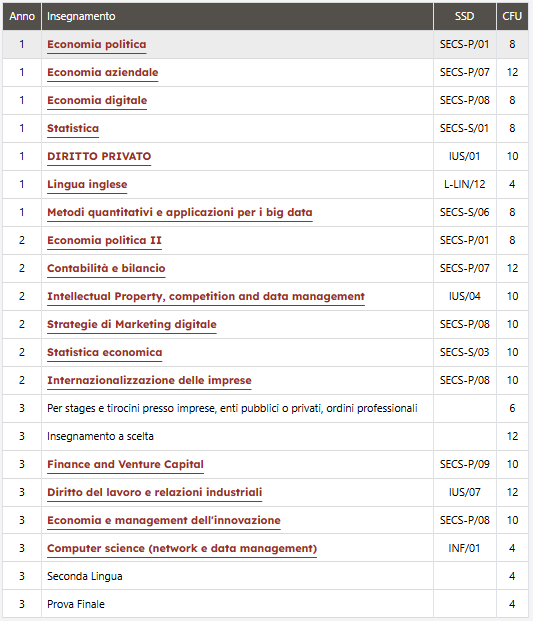
Task: Click Diritto del lavoro e relazioni industriali
Action: coord(154,492)
